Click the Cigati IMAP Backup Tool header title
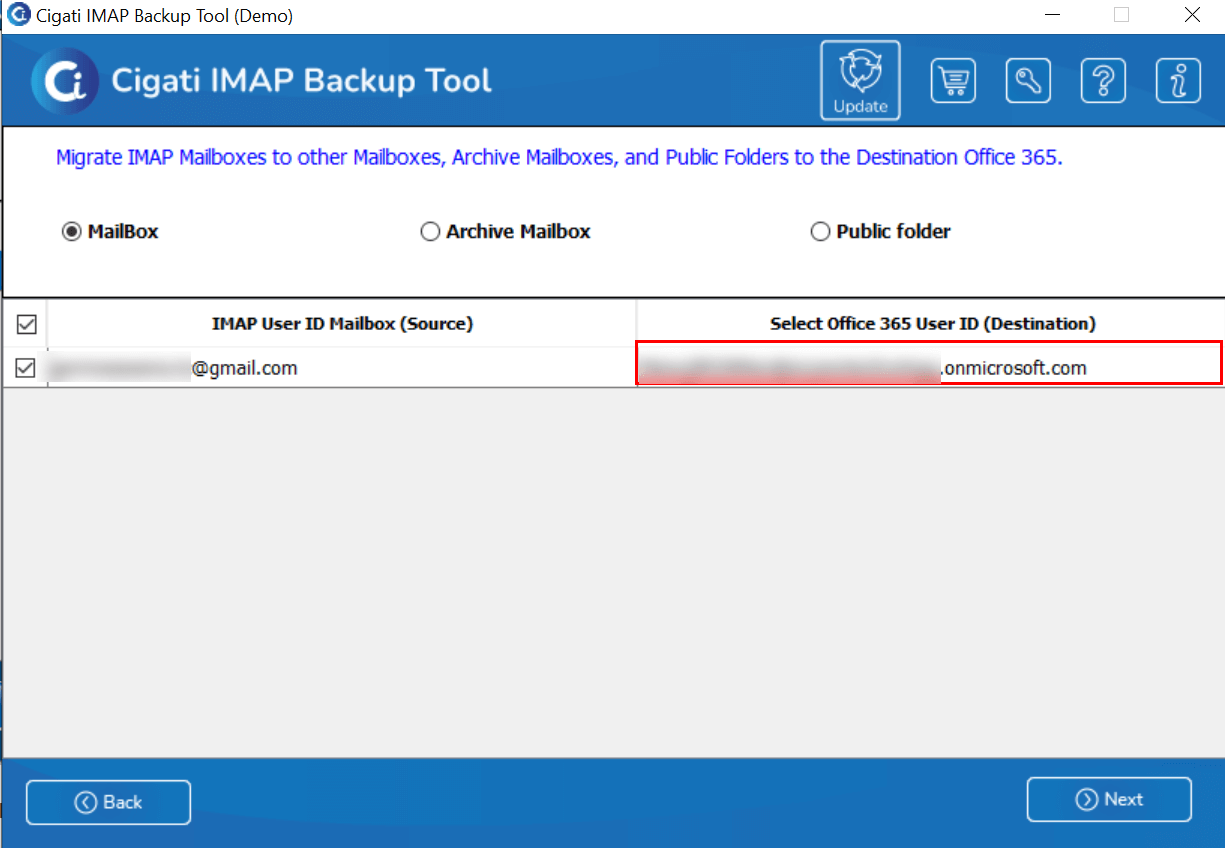 pos(302,81)
